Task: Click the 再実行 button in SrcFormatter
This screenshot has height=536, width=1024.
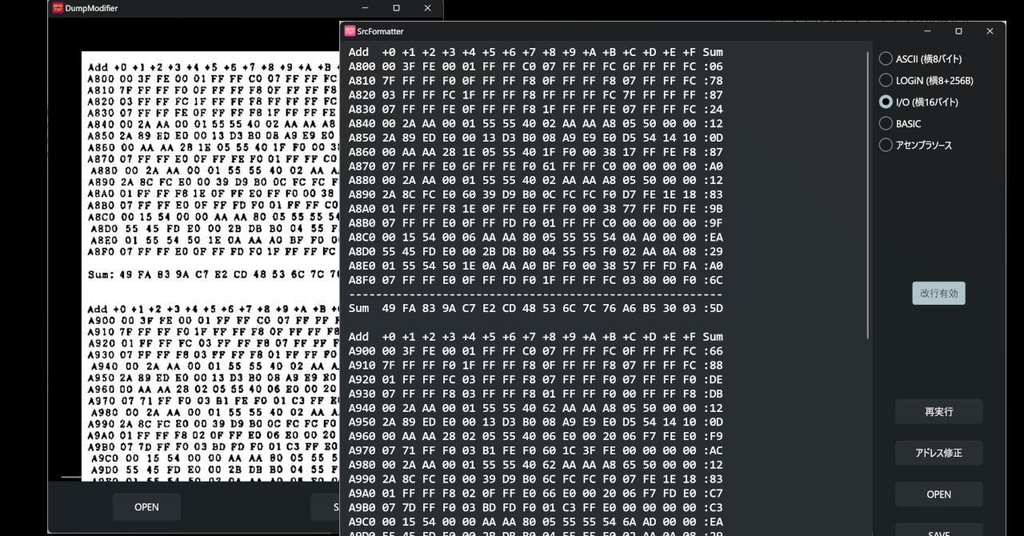Action: tap(938, 412)
